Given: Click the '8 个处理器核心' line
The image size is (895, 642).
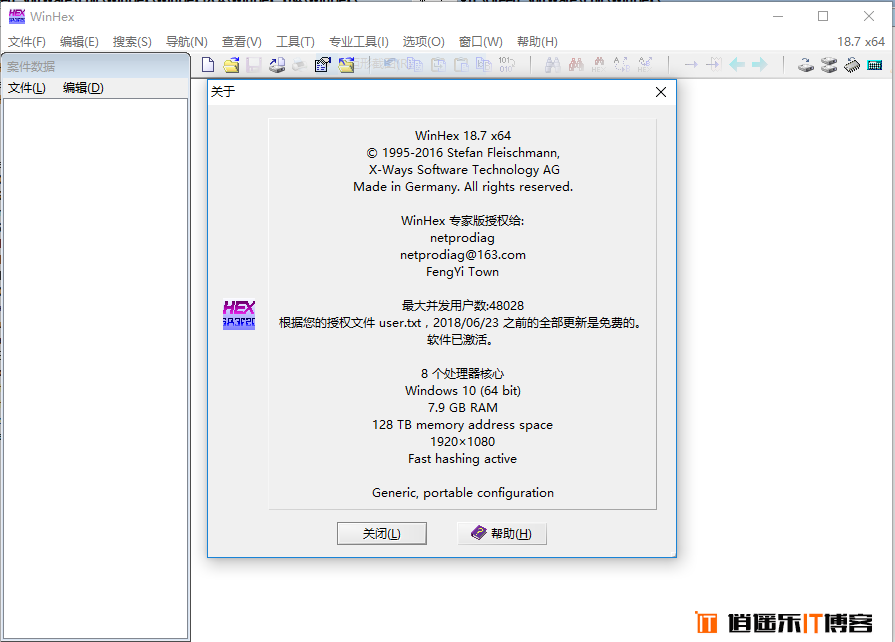Looking at the screenshot, I should tap(462, 374).
